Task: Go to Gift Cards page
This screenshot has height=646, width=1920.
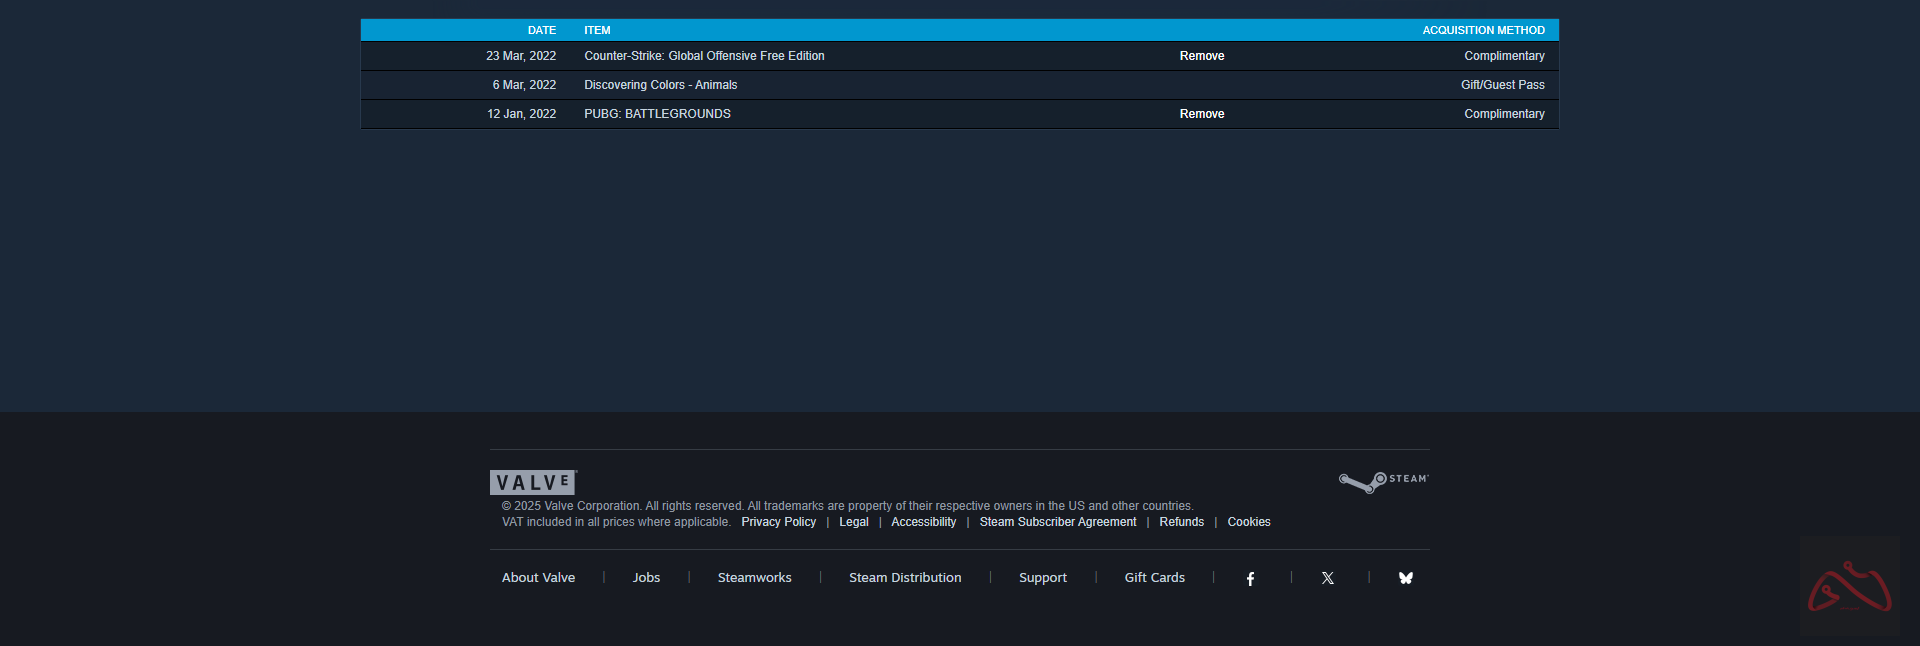Action: pos(1154,578)
